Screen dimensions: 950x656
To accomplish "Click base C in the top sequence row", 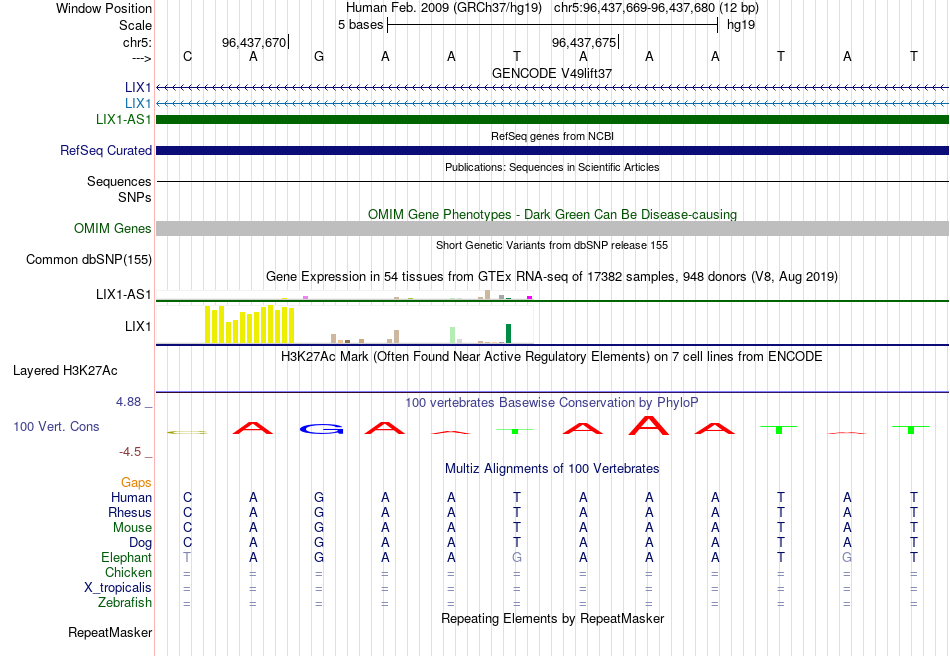I will pos(187,56).
